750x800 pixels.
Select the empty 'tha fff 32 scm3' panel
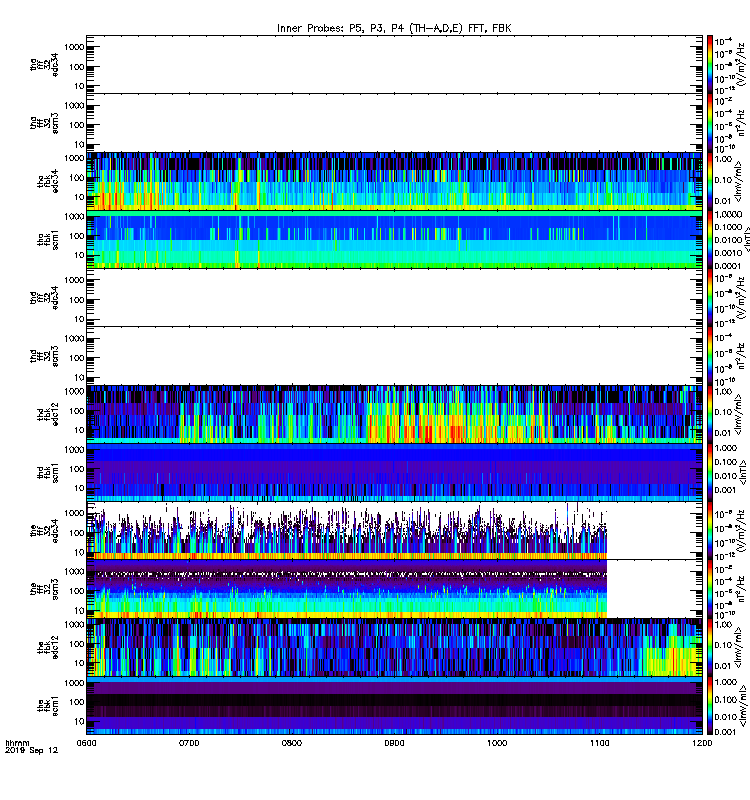pyautogui.click(x=394, y=122)
